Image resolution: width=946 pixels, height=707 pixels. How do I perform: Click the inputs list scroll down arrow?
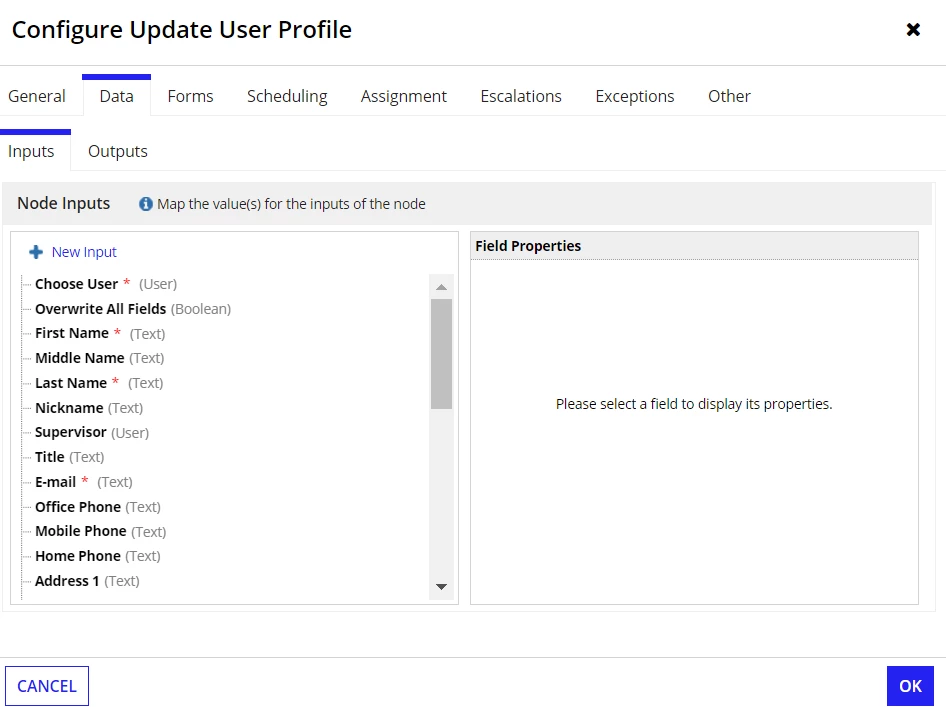coord(442,587)
